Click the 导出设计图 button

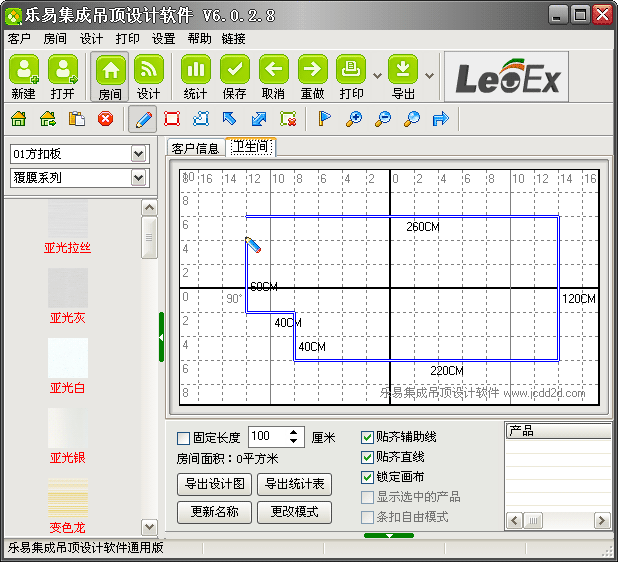(213, 484)
